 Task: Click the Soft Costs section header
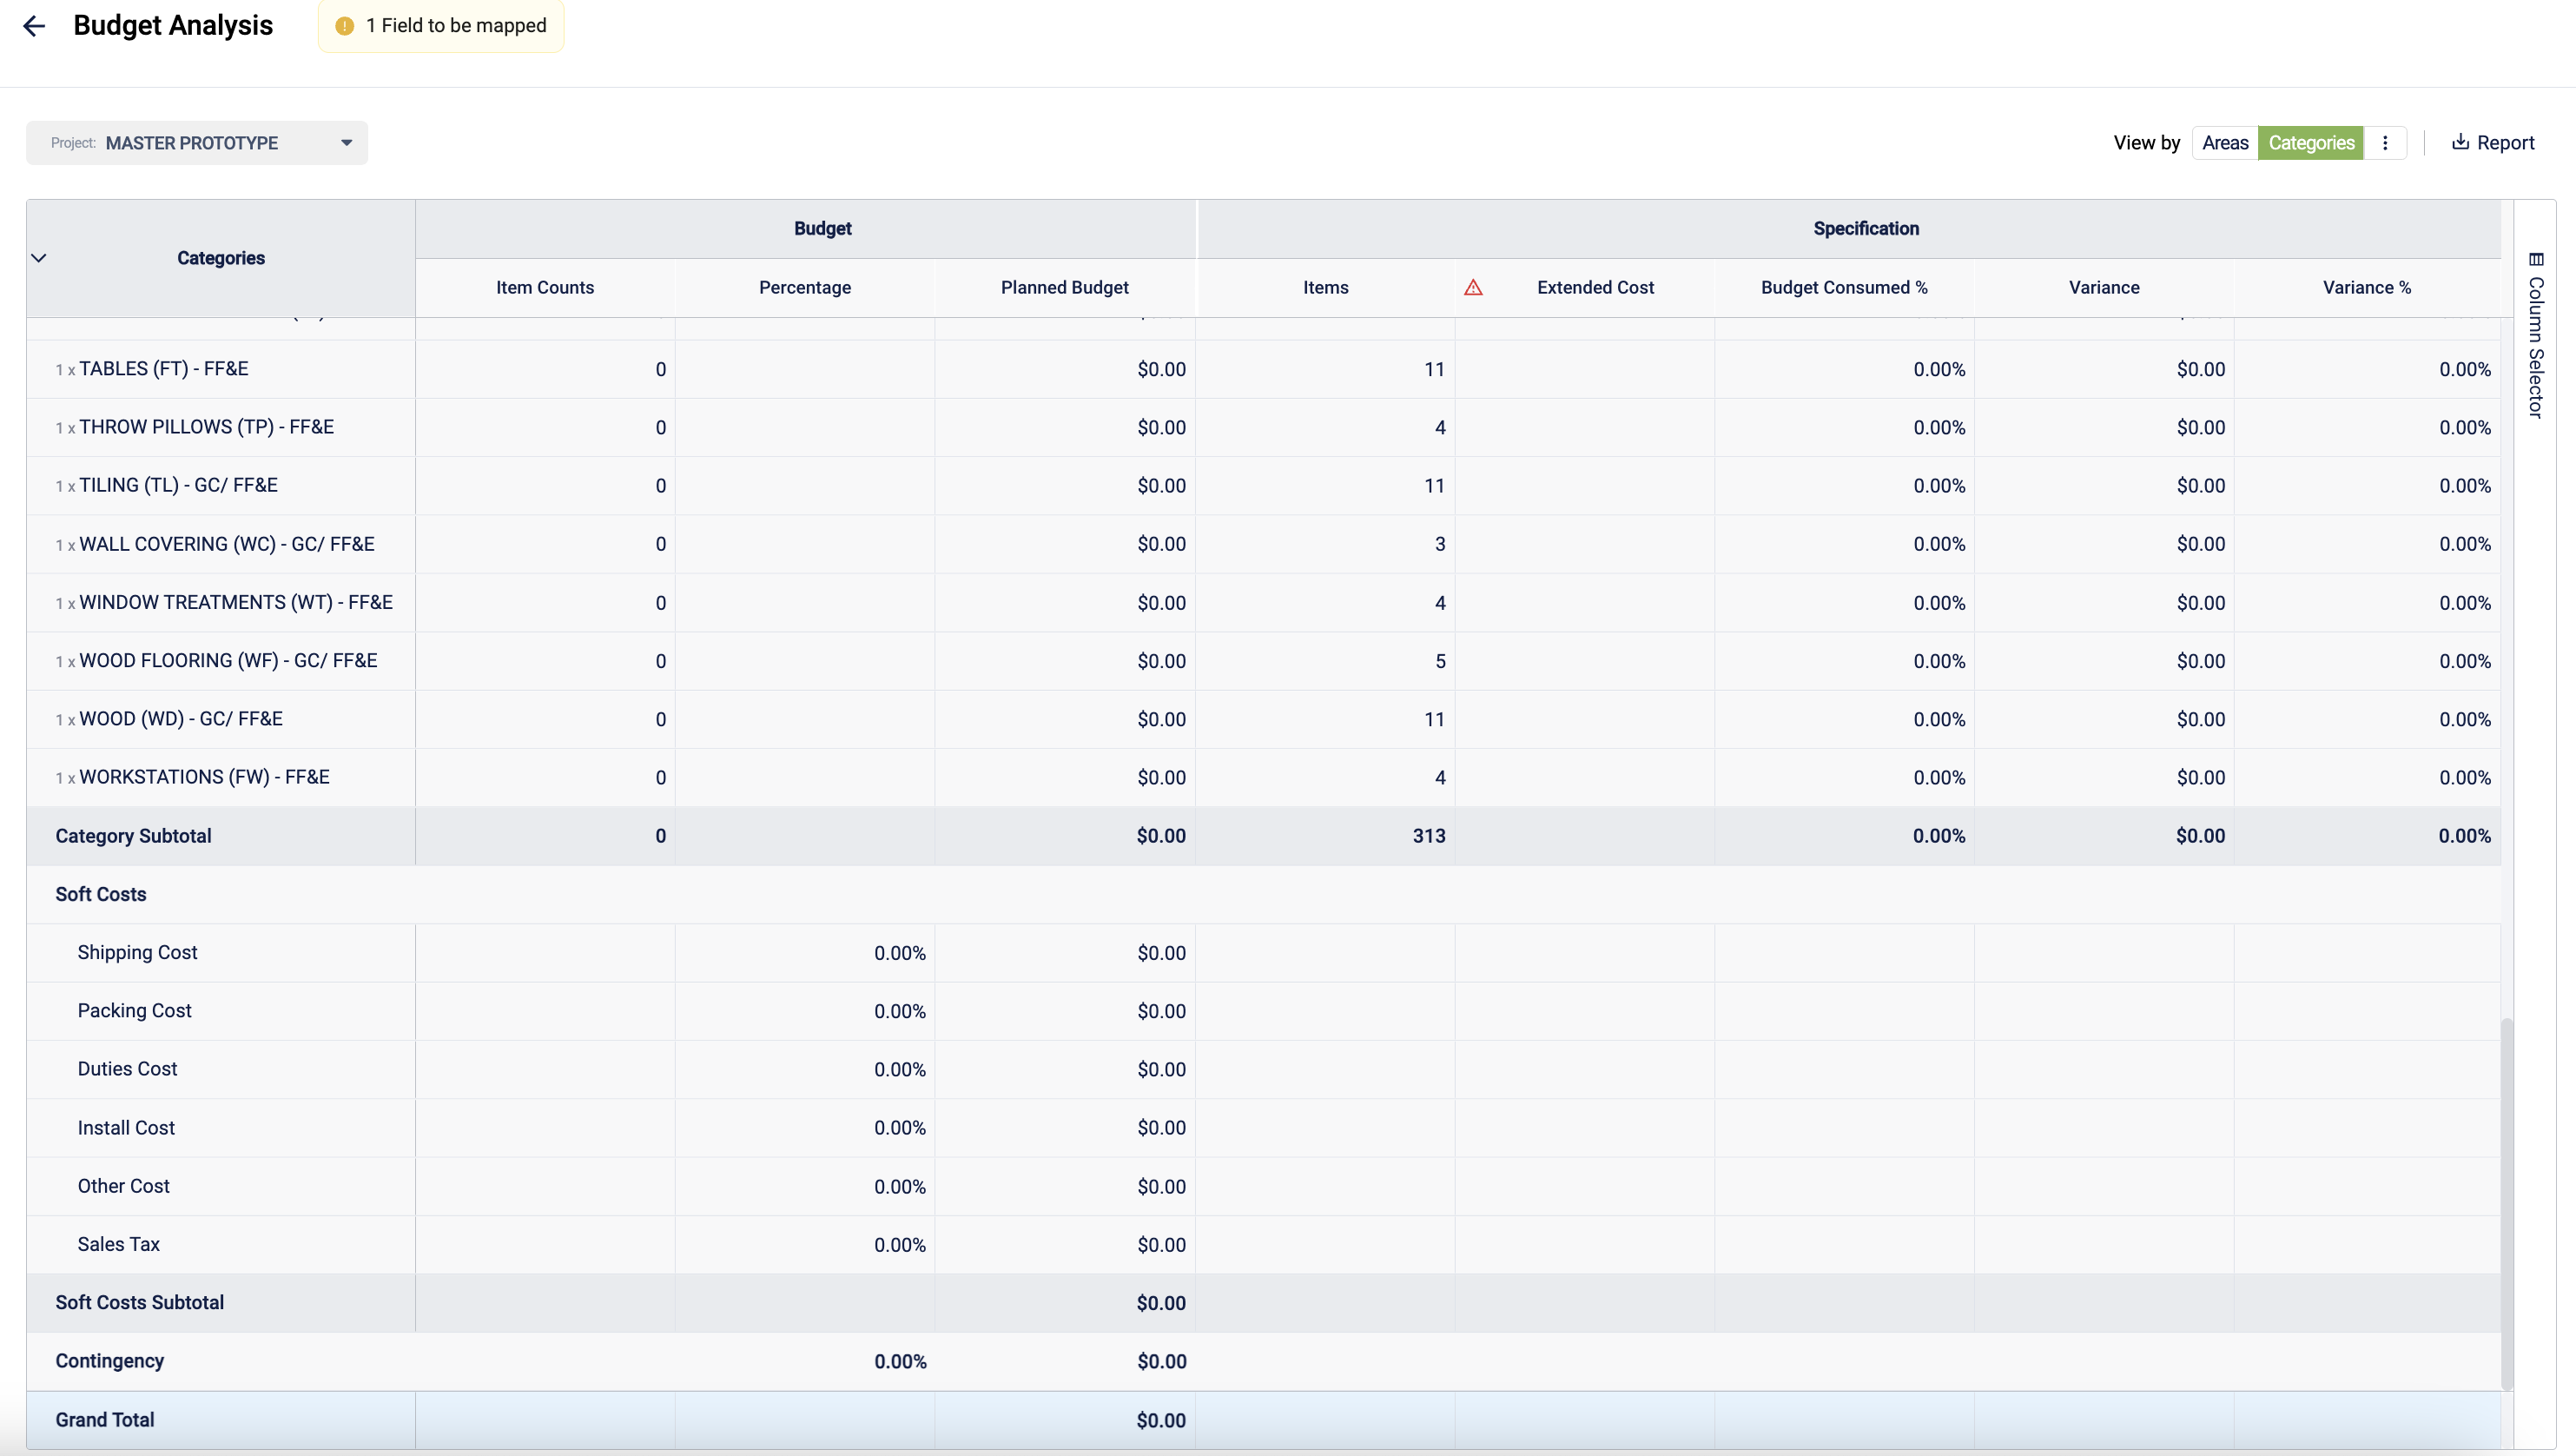click(101, 894)
